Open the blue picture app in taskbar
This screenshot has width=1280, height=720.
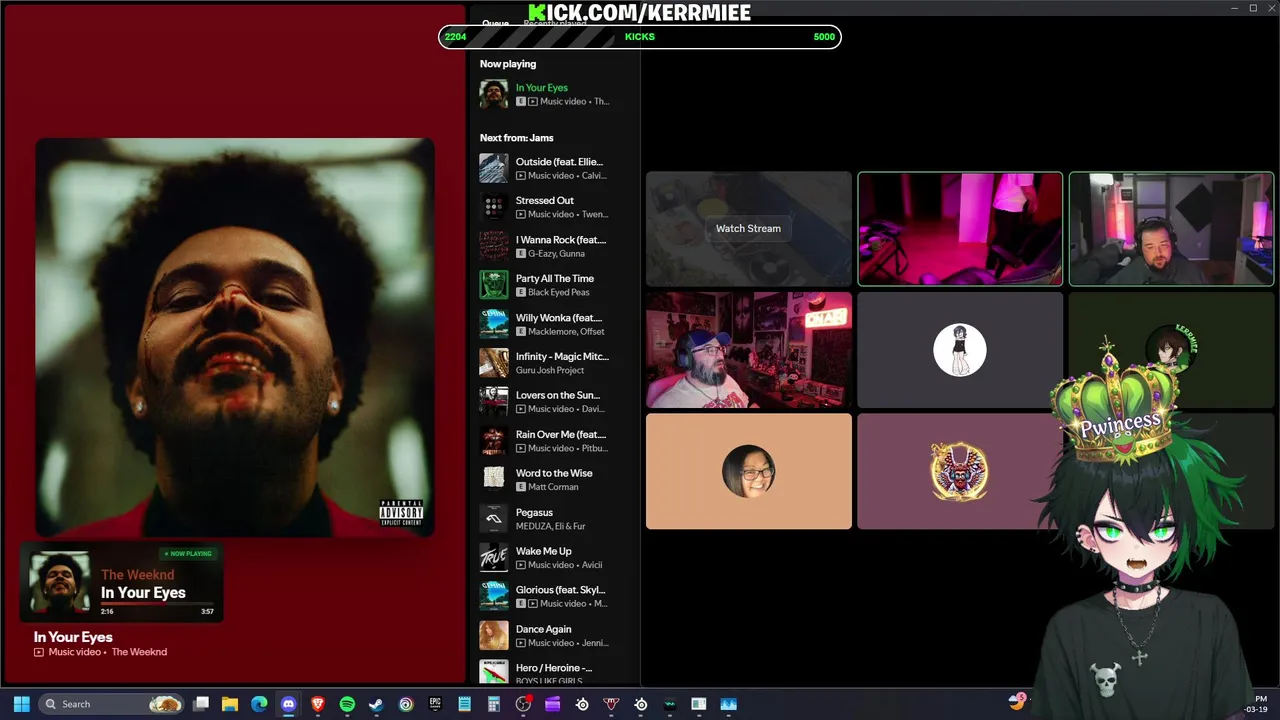pos(728,704)
